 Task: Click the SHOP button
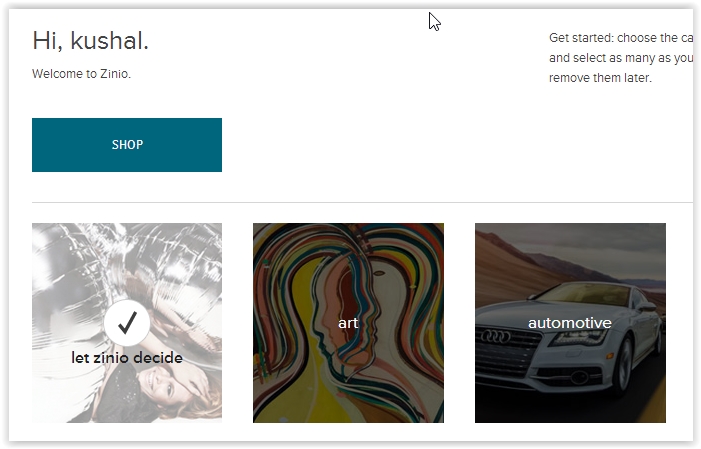(127, 145)
